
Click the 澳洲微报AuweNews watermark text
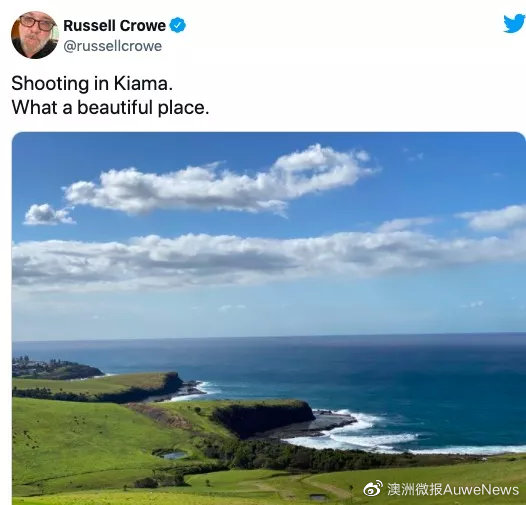(453, 490)
